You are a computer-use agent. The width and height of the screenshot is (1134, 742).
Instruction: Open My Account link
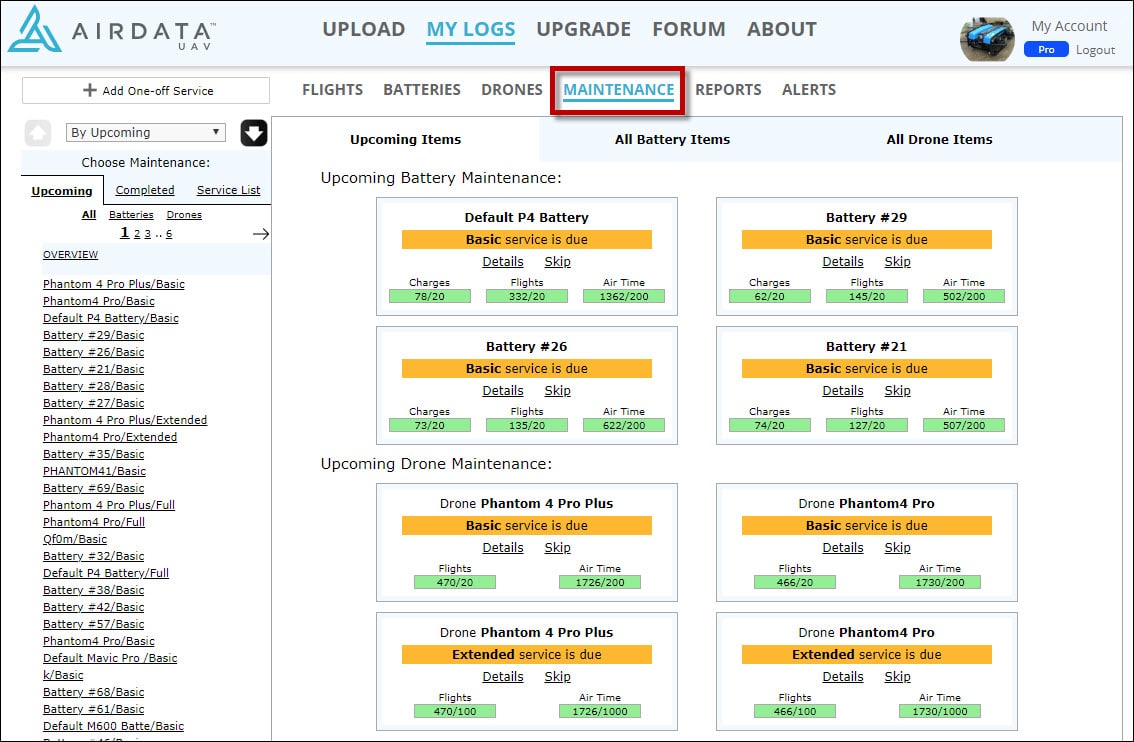point(1069,26)
